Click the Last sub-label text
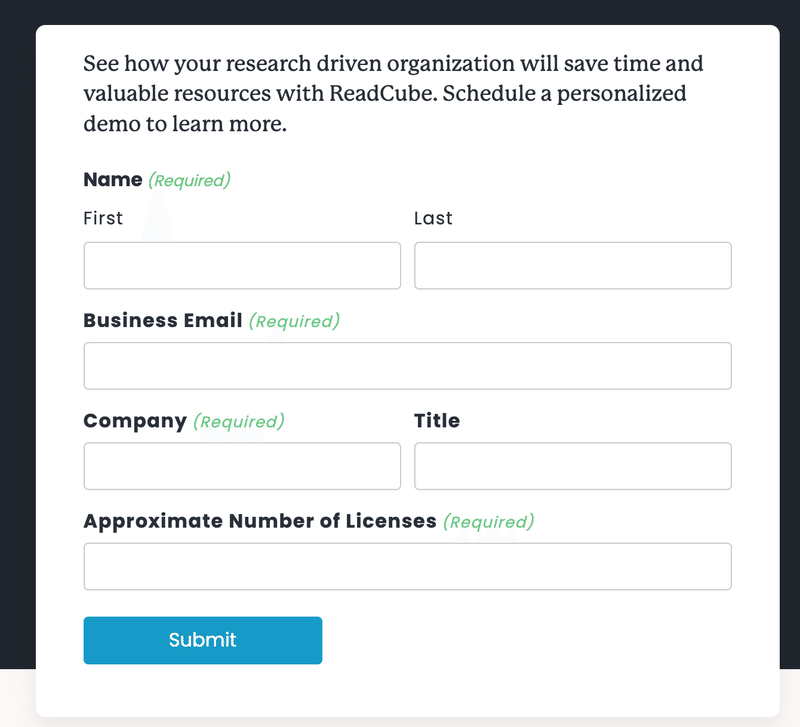800x727 pixels. pos(433,218)
